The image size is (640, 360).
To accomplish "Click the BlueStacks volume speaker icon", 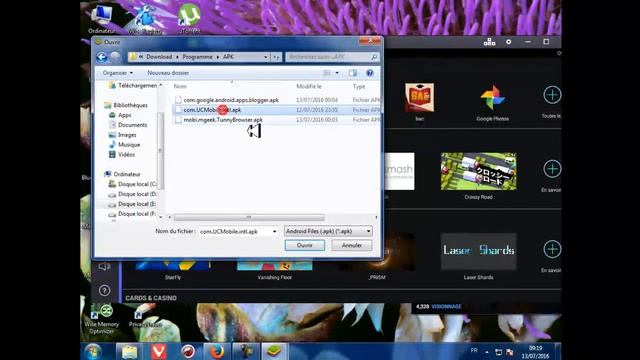I will point(104,267).
